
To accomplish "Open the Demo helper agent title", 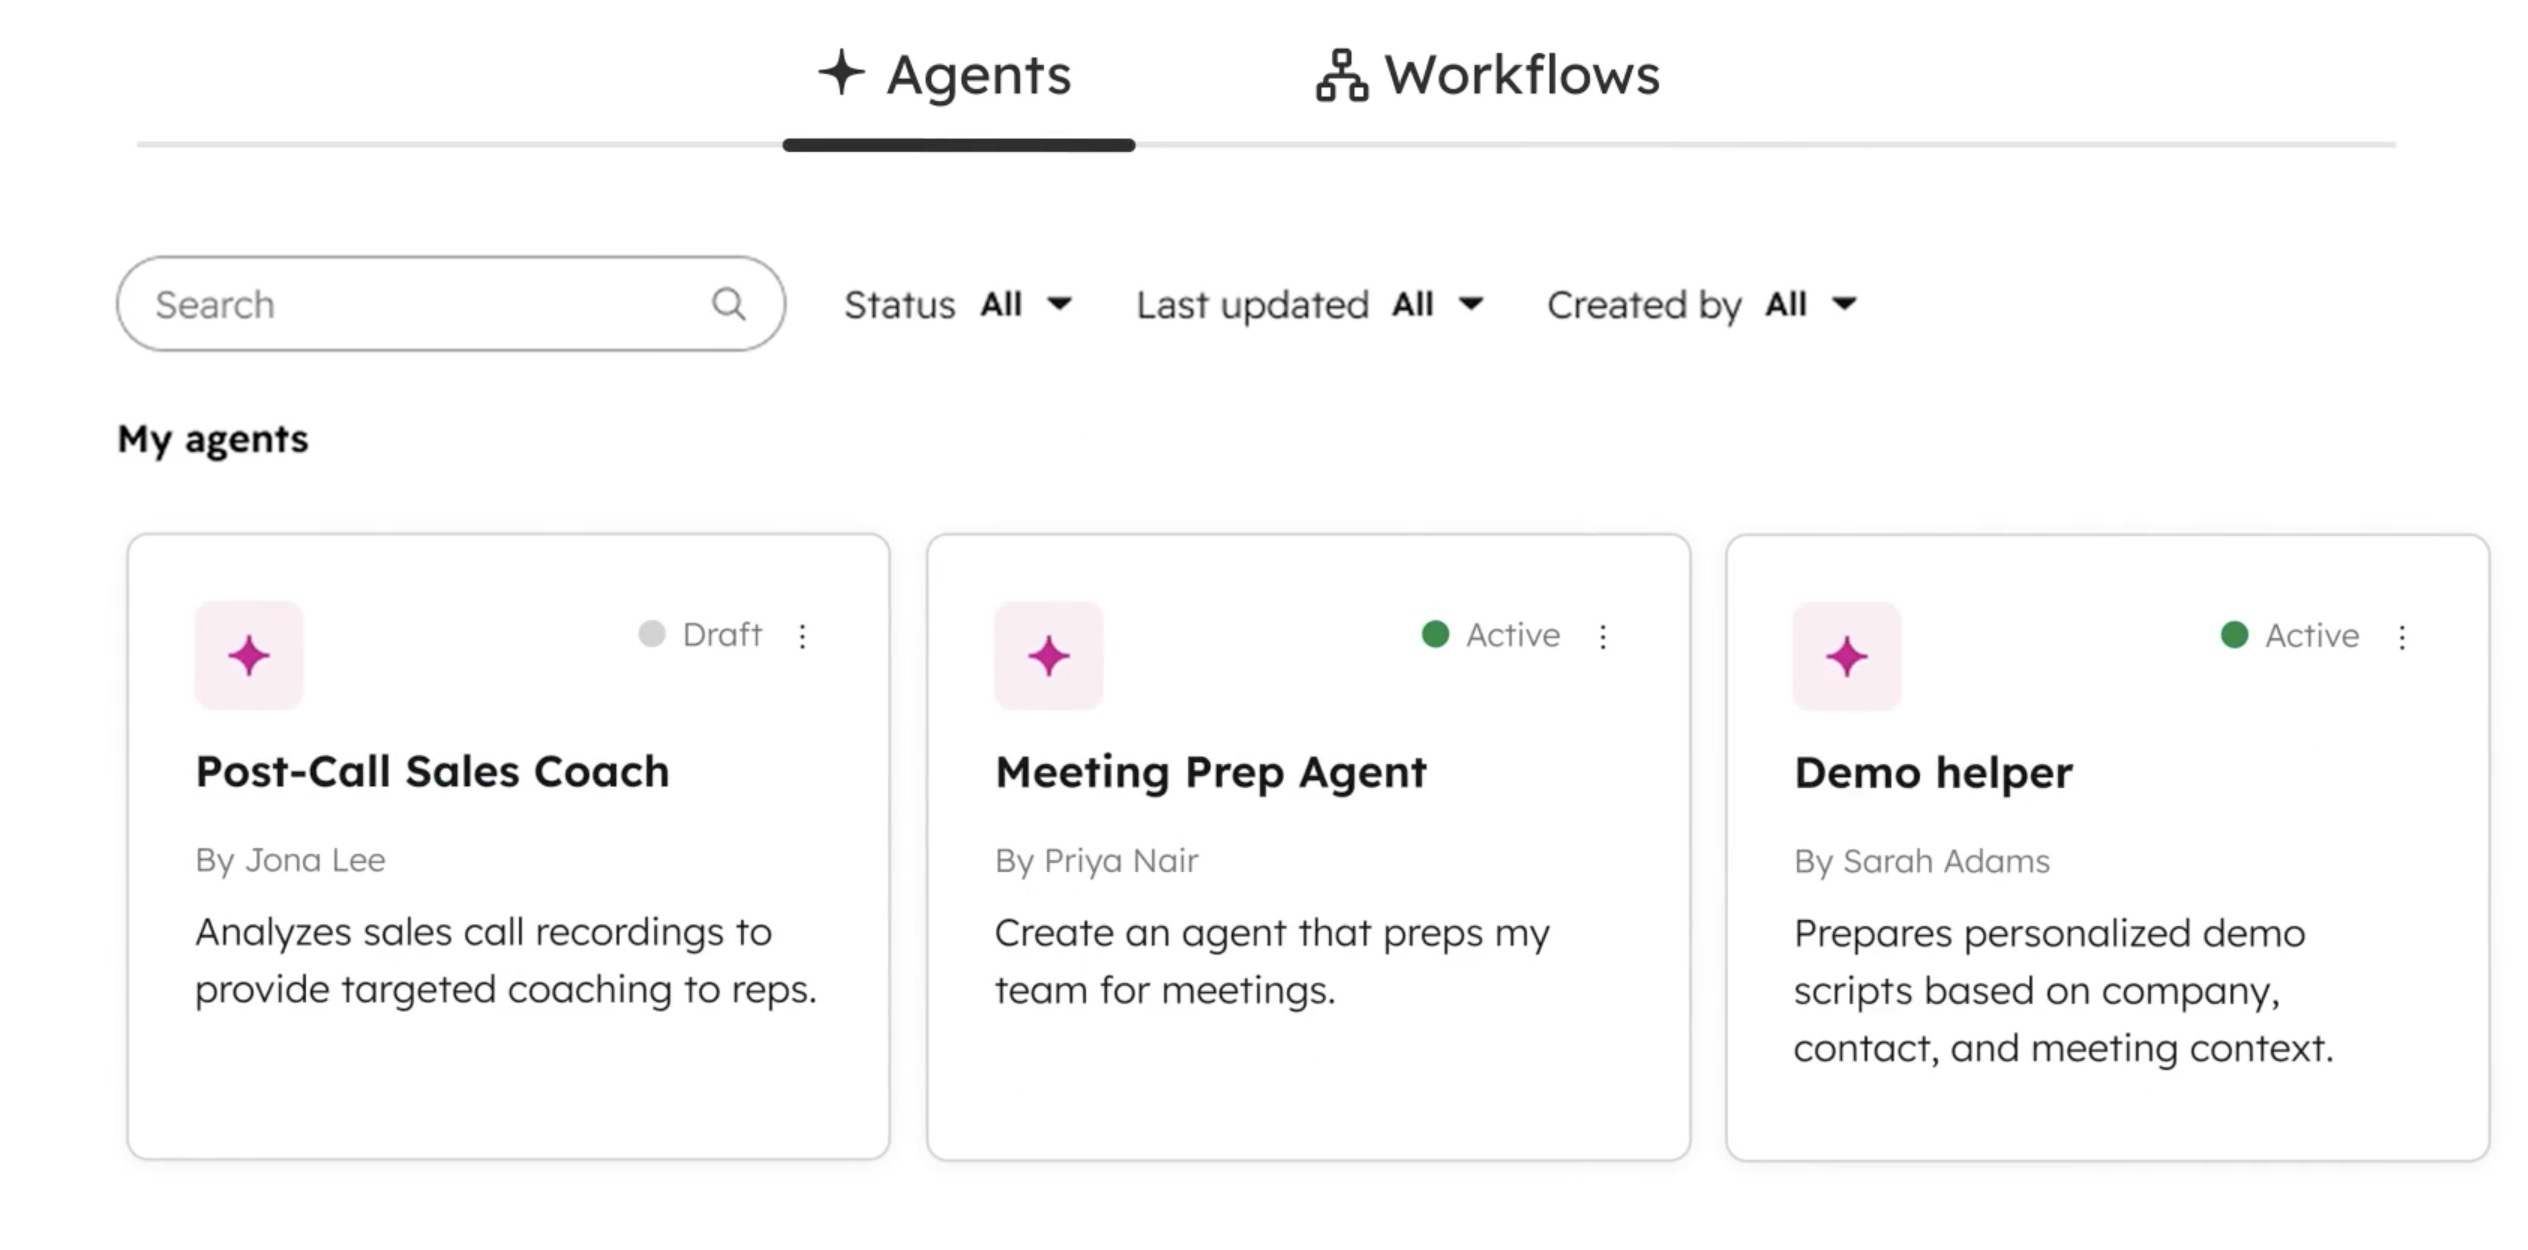I will click(1933, 773).
